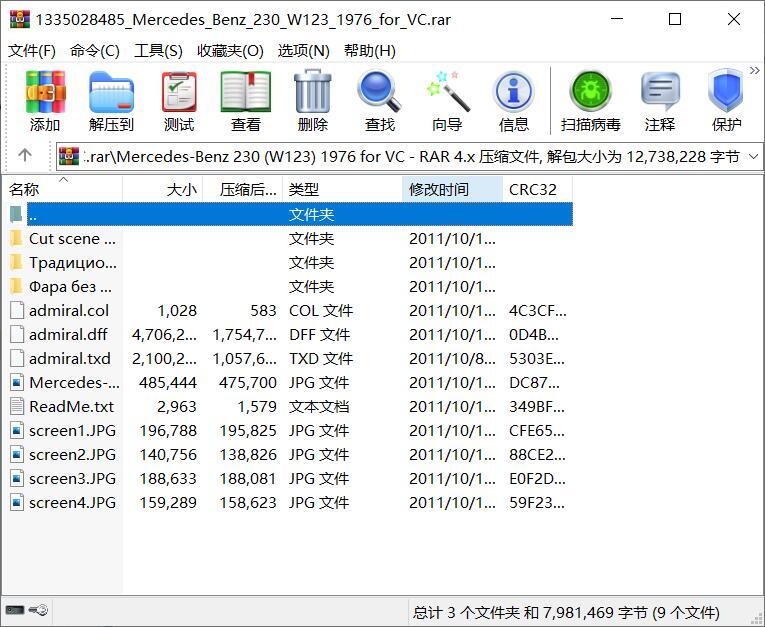Open the Find (查找) magnifier tool
Image resolution: width=765 pixels, height=627 pixels.
pos(380,101)
